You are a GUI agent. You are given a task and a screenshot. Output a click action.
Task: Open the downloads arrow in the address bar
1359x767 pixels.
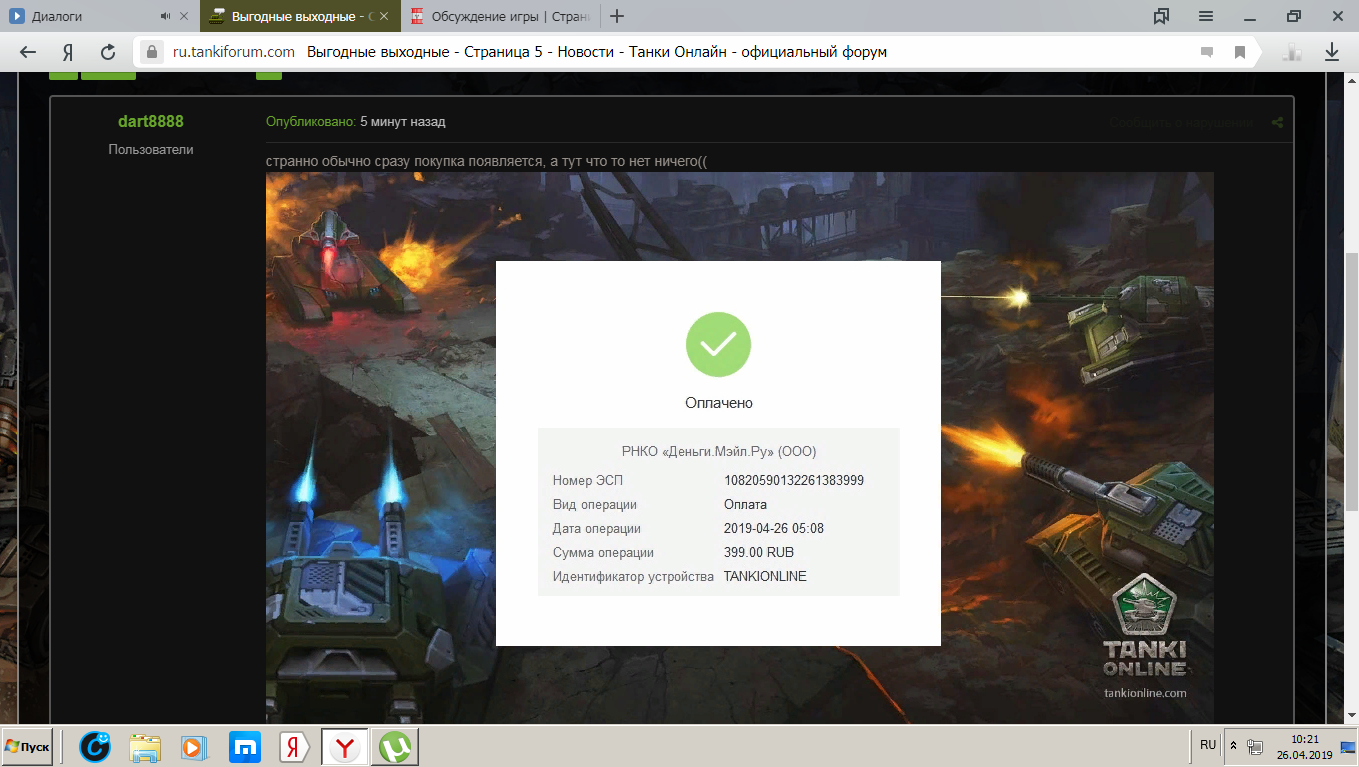(1332, 52)
